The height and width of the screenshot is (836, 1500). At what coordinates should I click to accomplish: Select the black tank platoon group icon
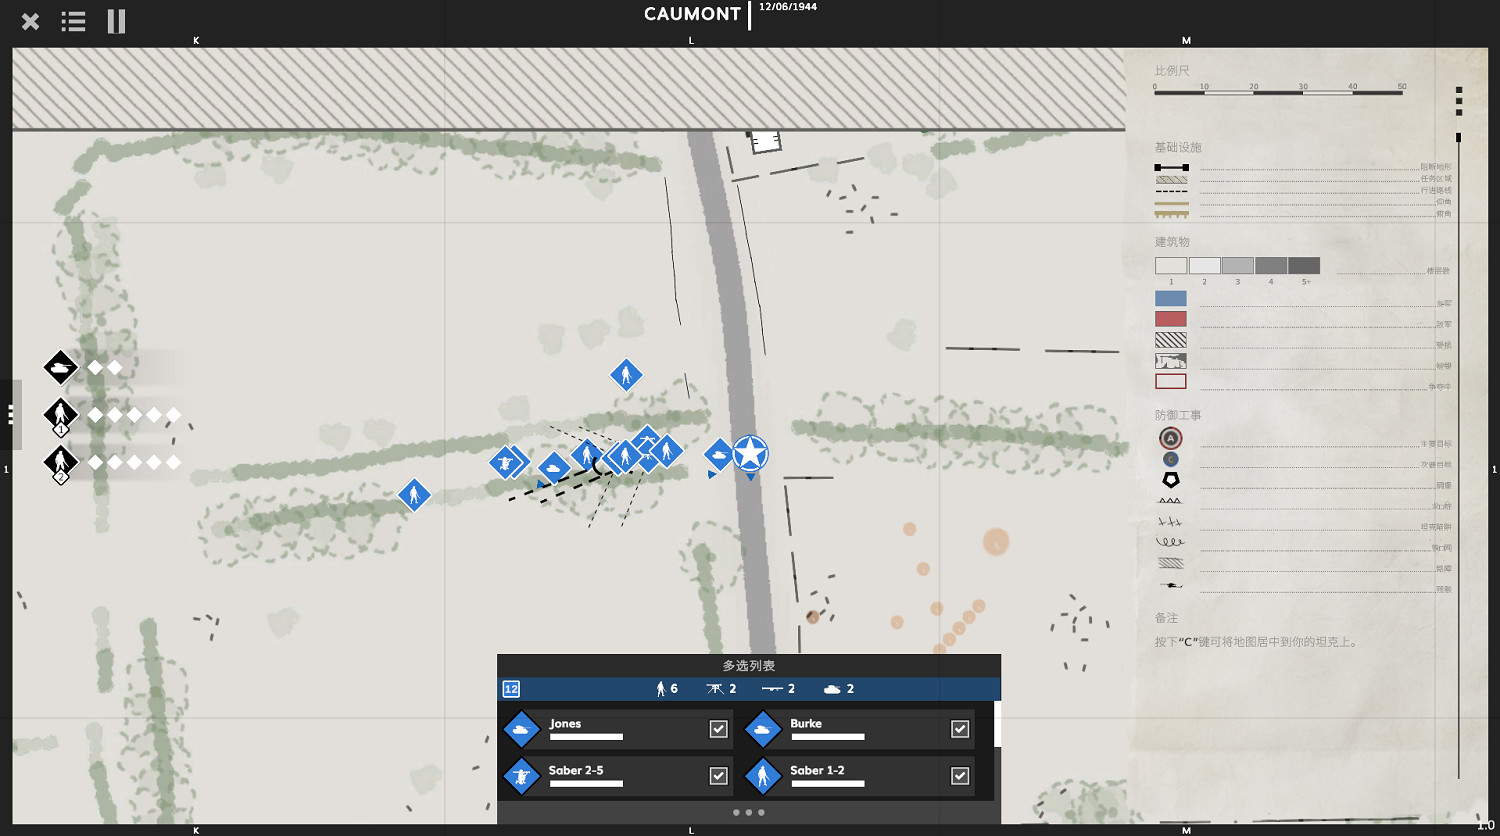click(x=61, y=368)
